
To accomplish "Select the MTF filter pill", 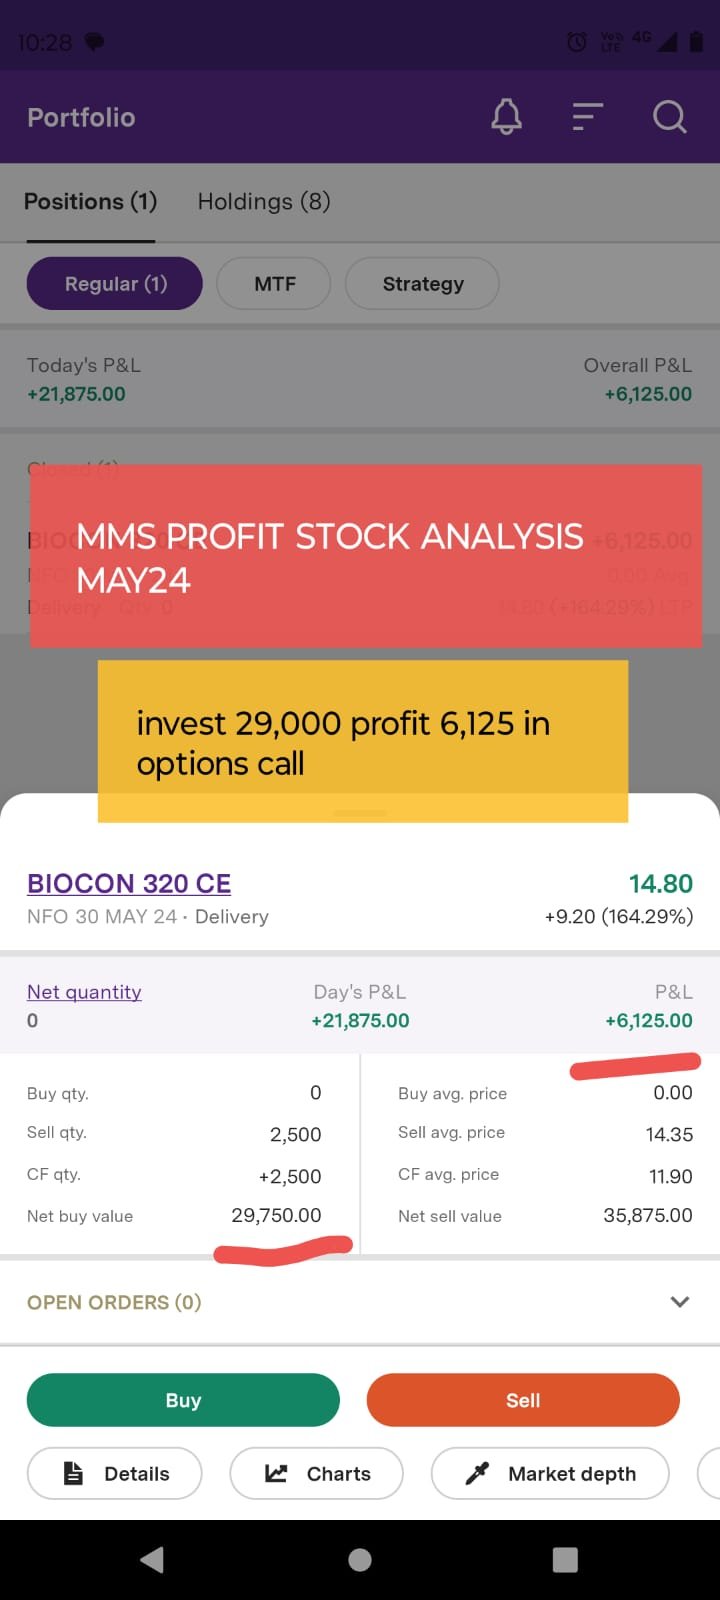I will pyautogui.click(x=274, y=284).
